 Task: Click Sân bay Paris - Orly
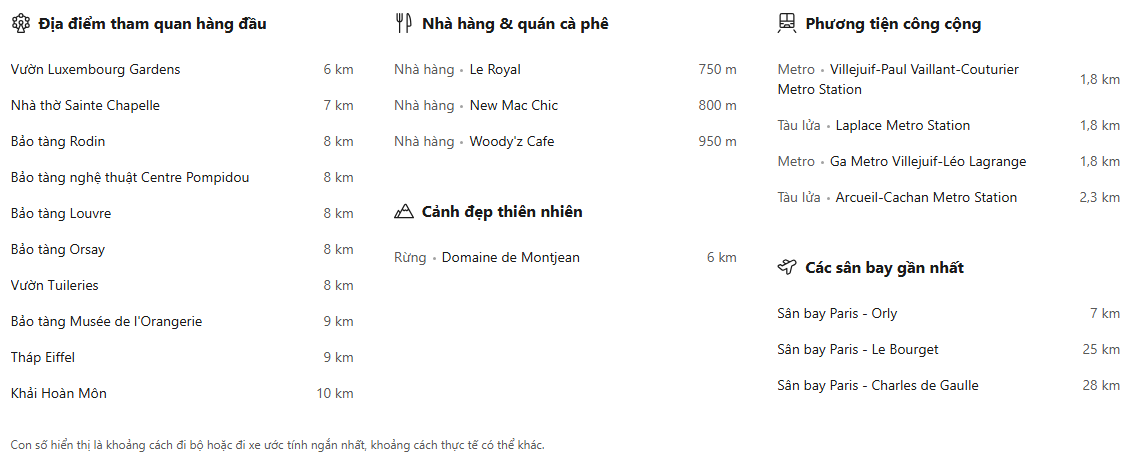837,314
